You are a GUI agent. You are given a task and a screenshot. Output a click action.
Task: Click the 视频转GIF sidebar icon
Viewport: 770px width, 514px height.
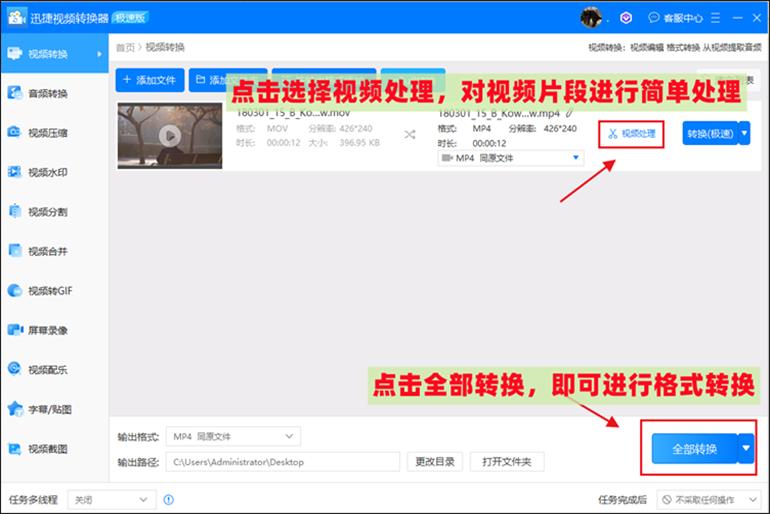[x=15, y=291]
